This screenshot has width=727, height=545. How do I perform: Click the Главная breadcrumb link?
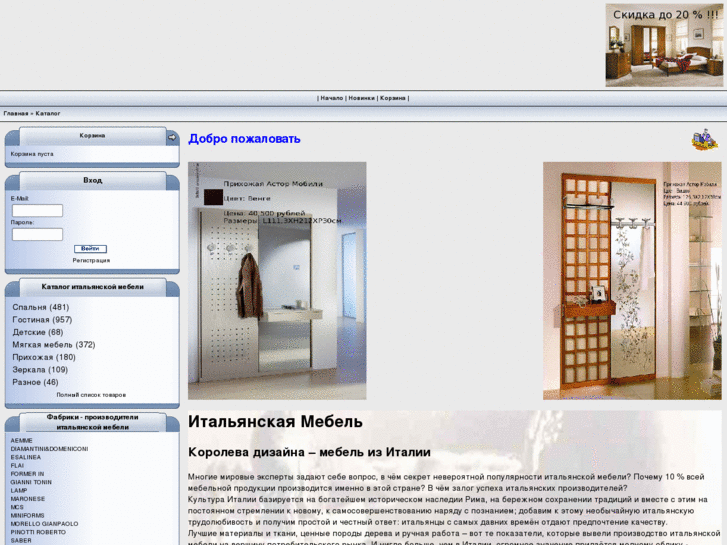(x=16, y=114)
